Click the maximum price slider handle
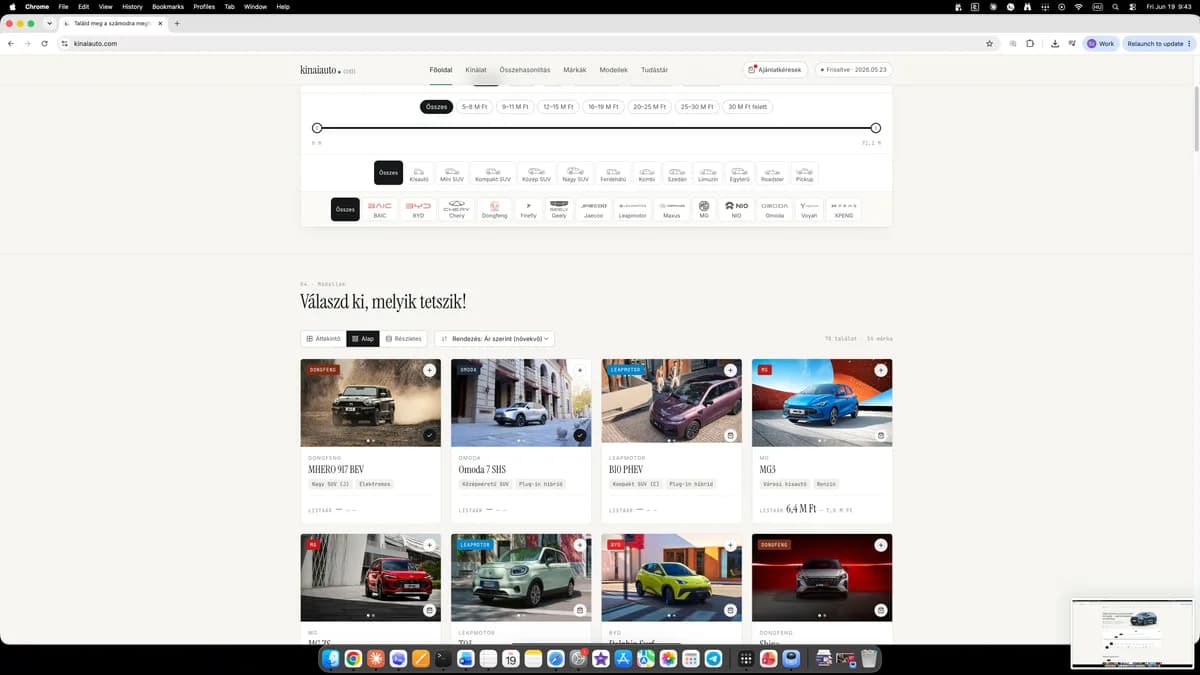 pos(875,128)
